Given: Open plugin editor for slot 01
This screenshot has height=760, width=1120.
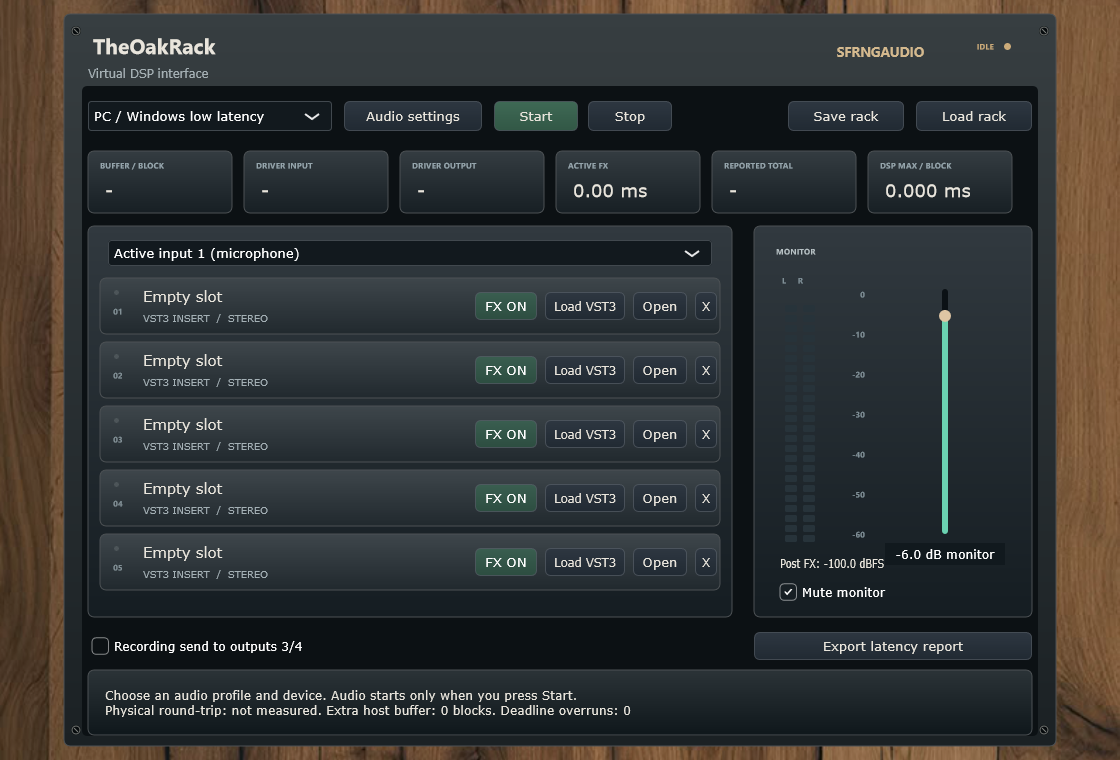Looking at the screenshot, I should pos(659,306).
